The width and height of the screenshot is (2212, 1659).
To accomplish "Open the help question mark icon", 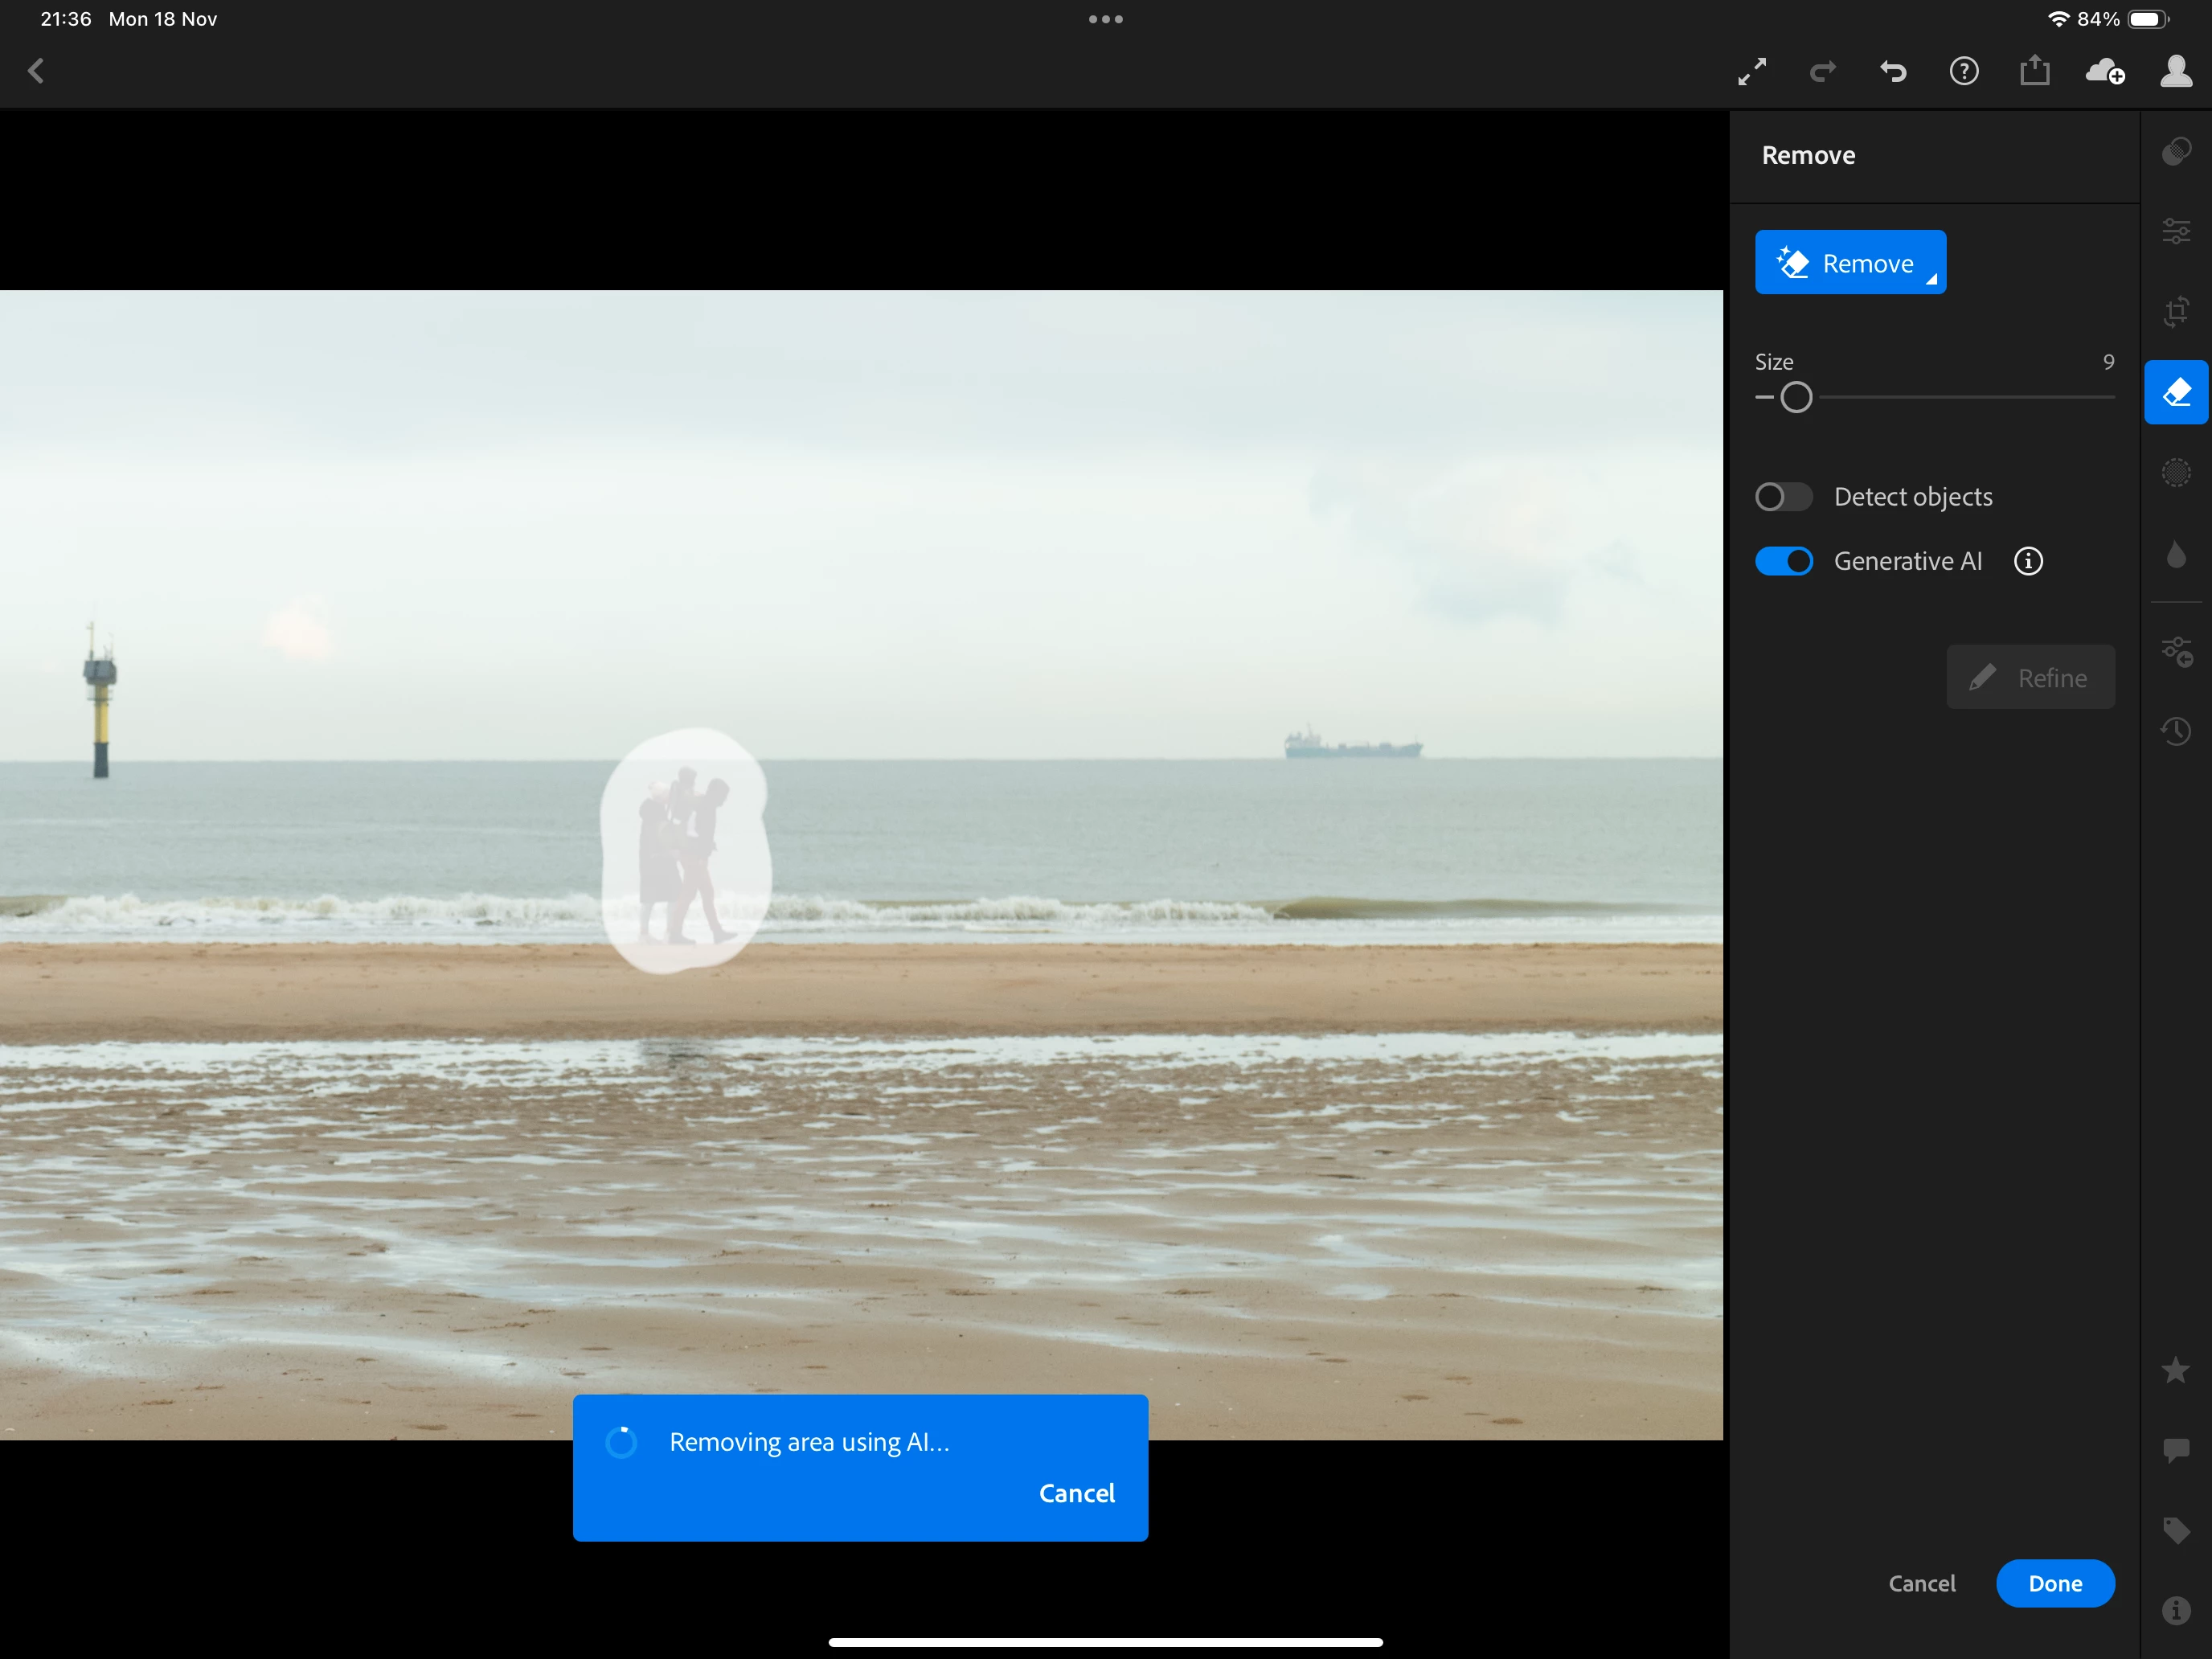I will tap(1964, 71).
